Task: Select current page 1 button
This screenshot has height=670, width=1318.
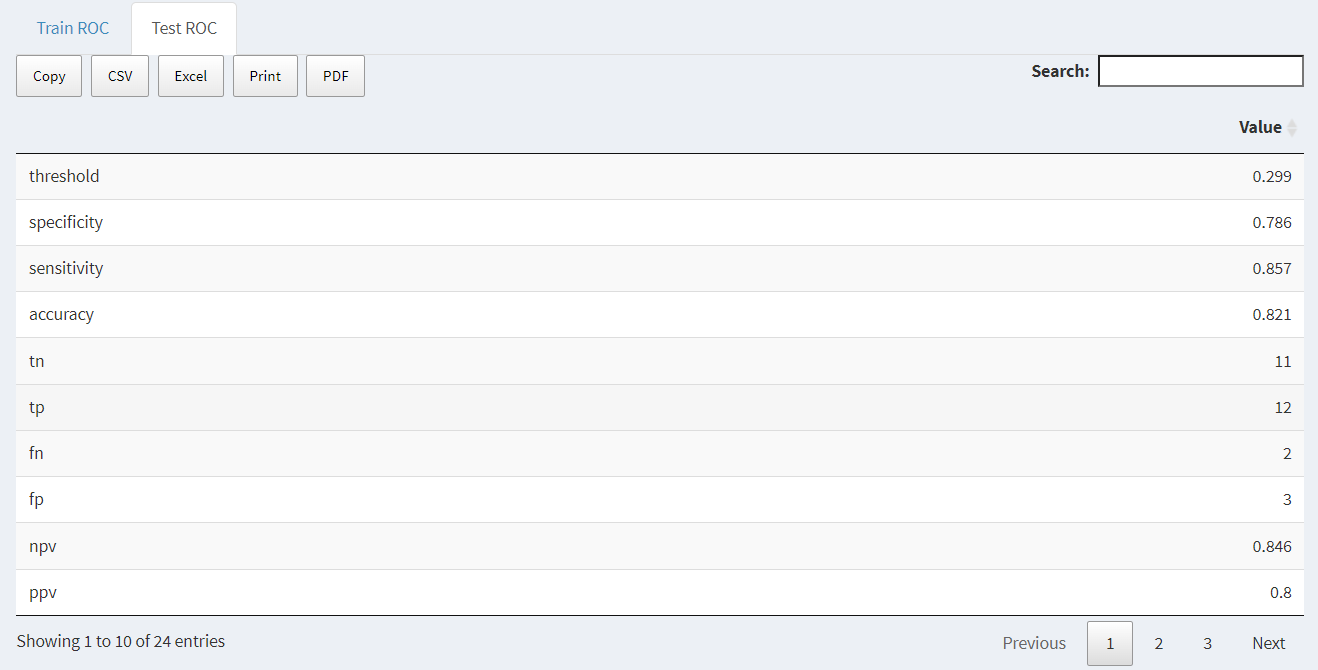Action: pyautogui.click(x=1109, y=643)
